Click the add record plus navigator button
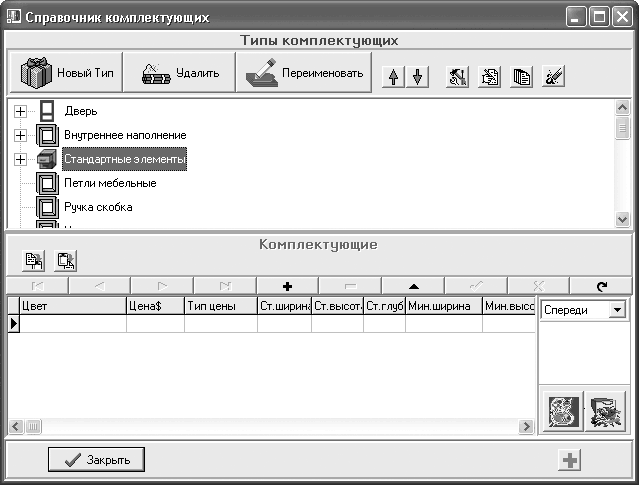 point(287,286)
